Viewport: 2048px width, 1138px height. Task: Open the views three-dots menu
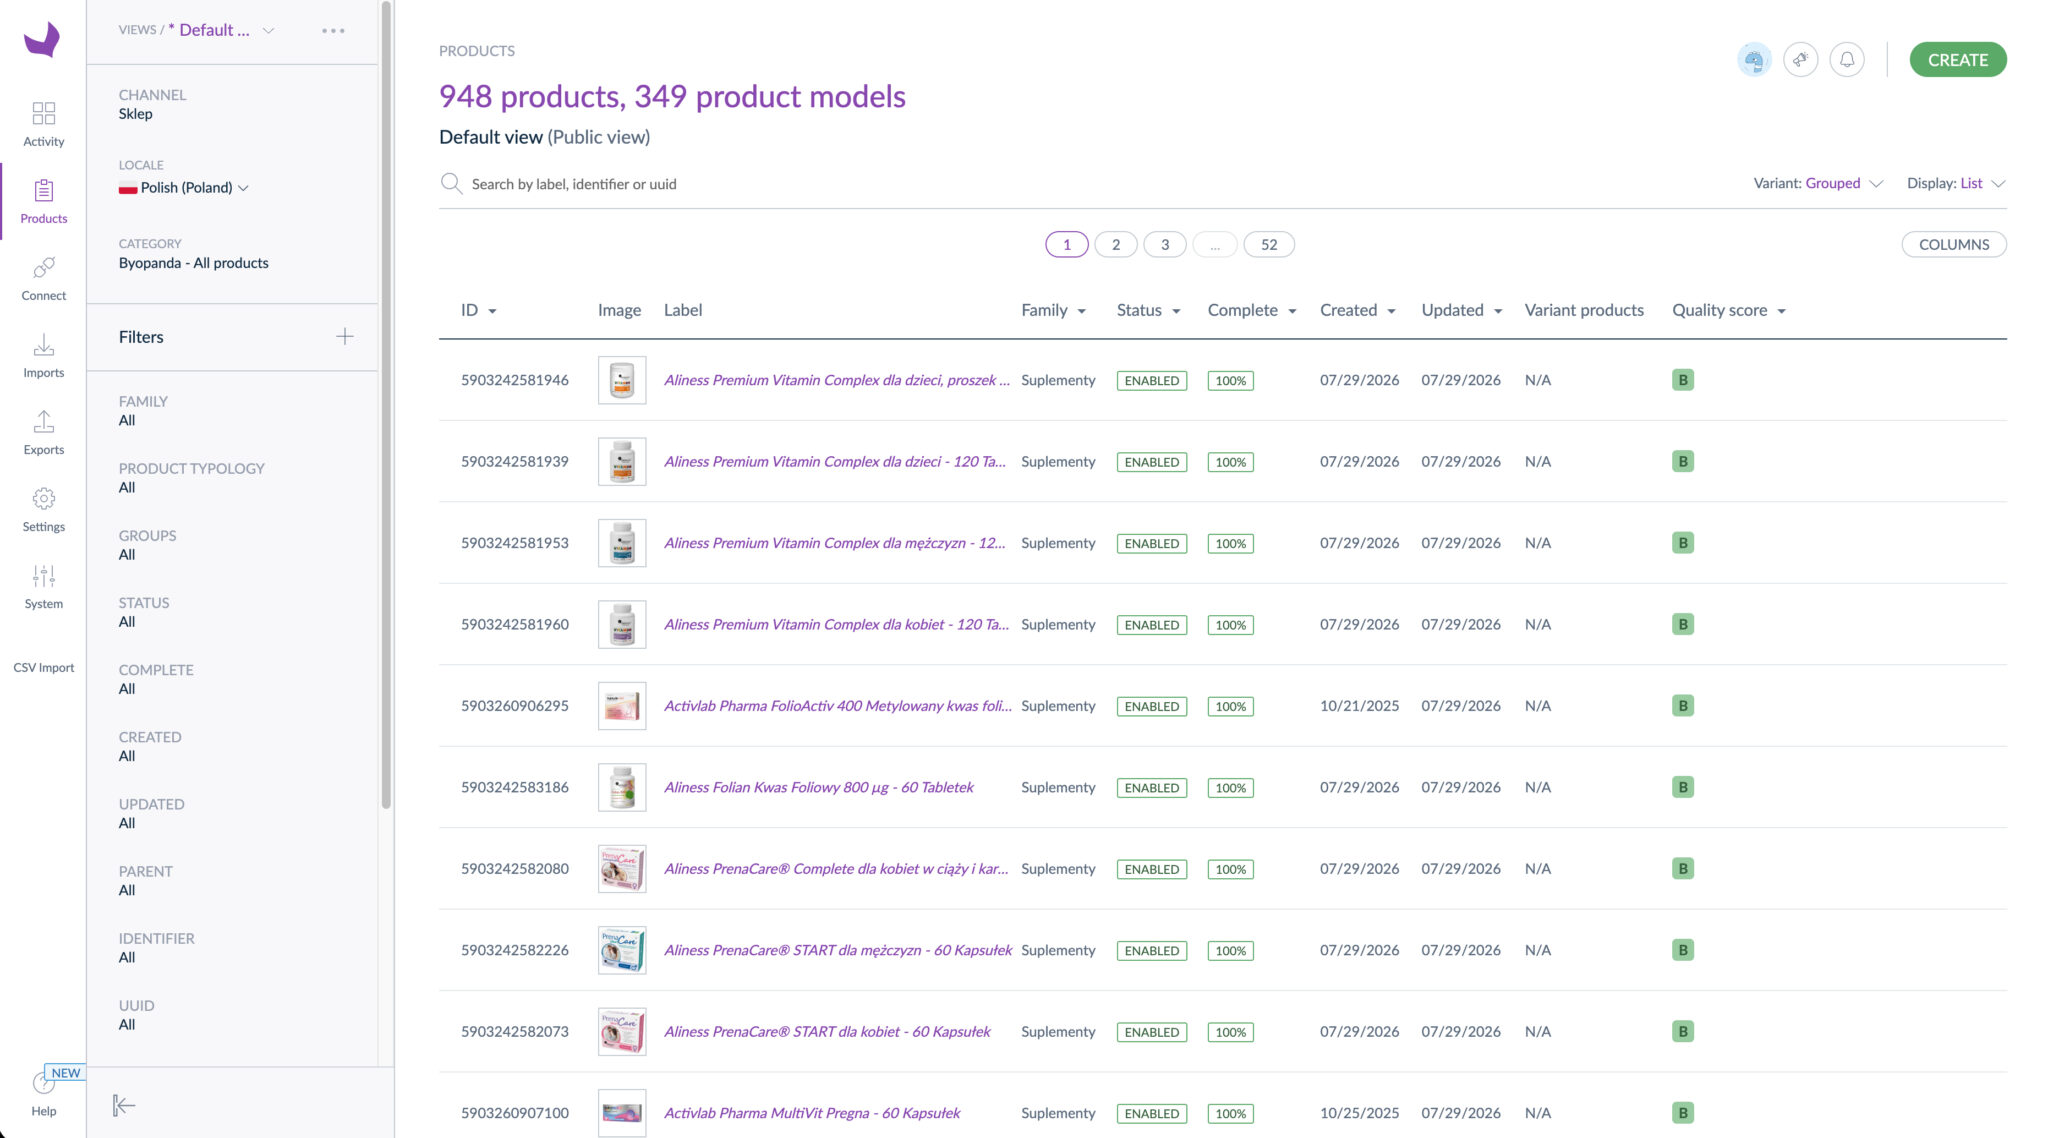333,30
